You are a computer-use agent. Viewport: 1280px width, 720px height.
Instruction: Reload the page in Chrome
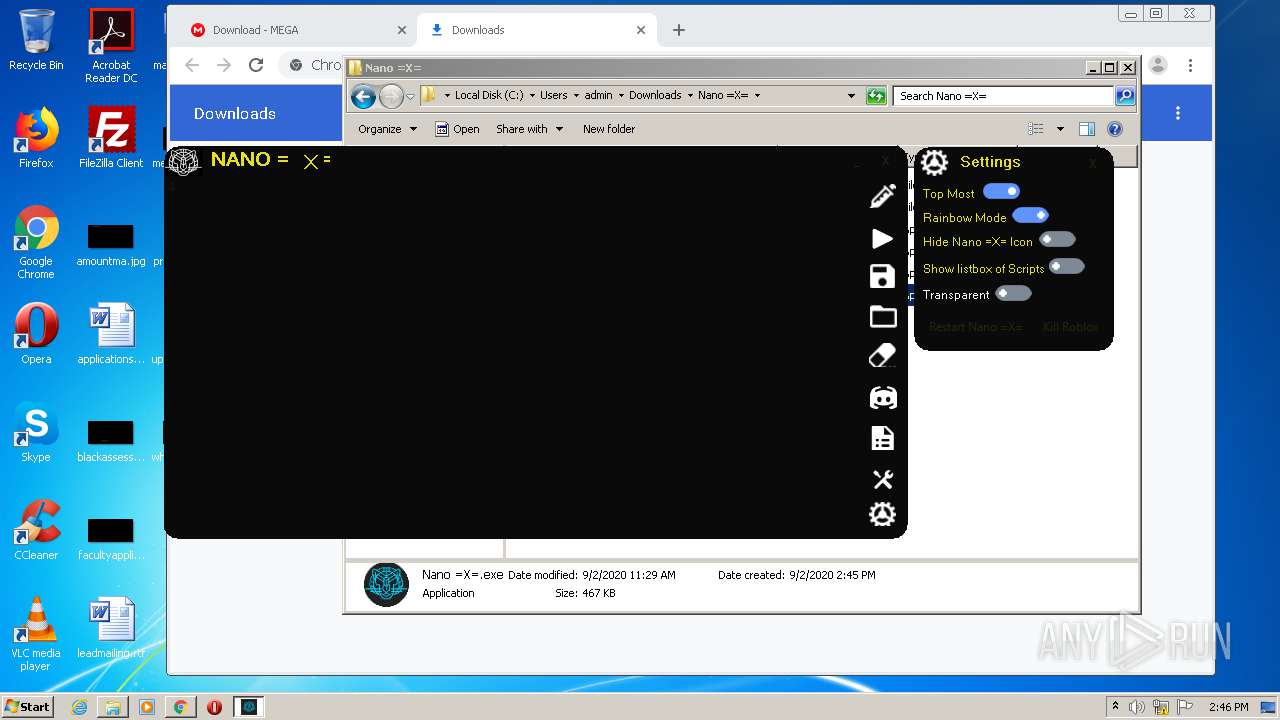coord(256,65)
